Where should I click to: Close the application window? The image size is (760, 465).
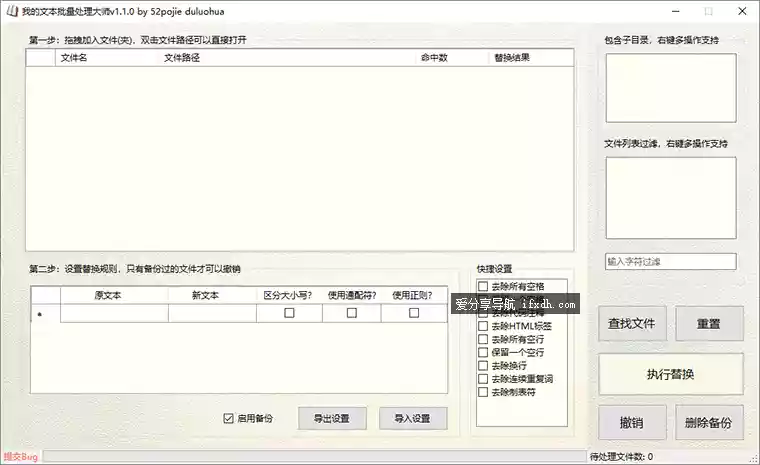(742, 11)
